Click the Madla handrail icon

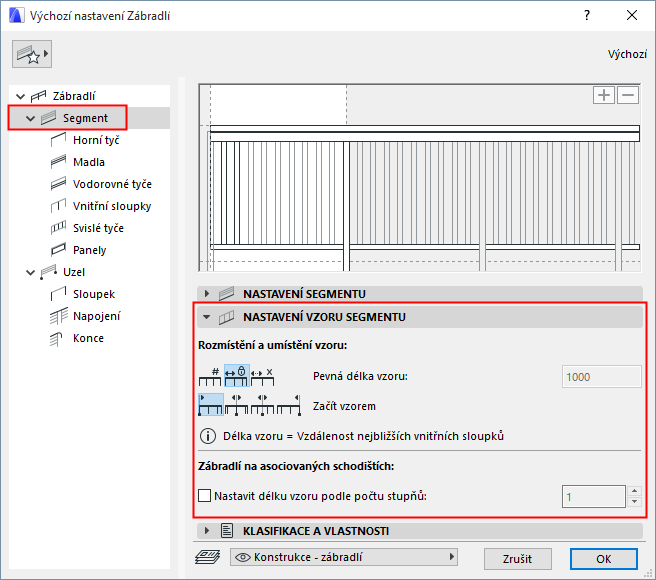[x=58, y=162]
